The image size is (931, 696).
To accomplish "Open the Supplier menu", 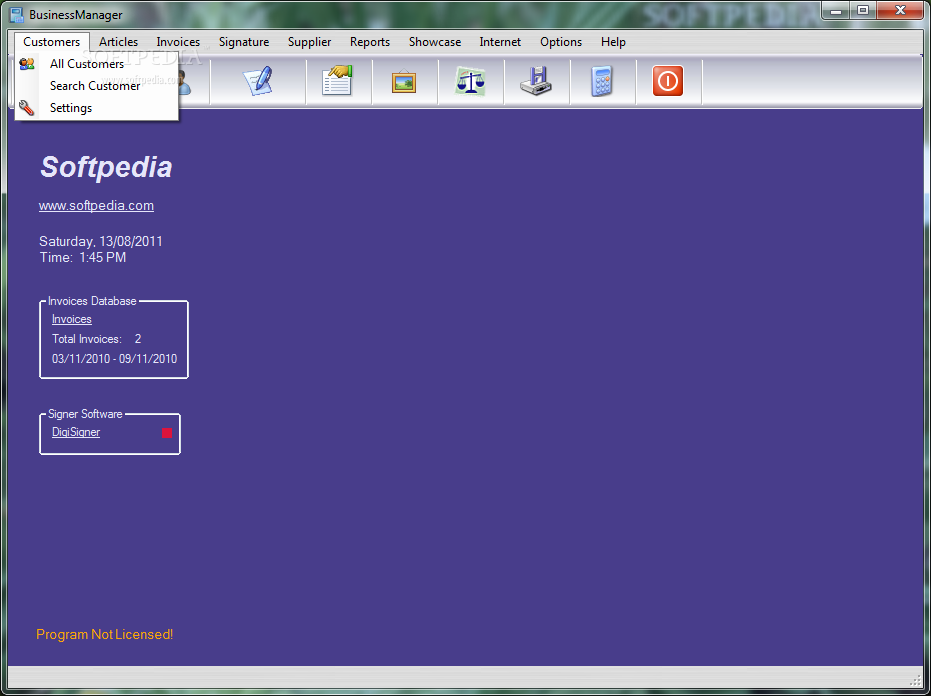I will [x=309, y=42].
